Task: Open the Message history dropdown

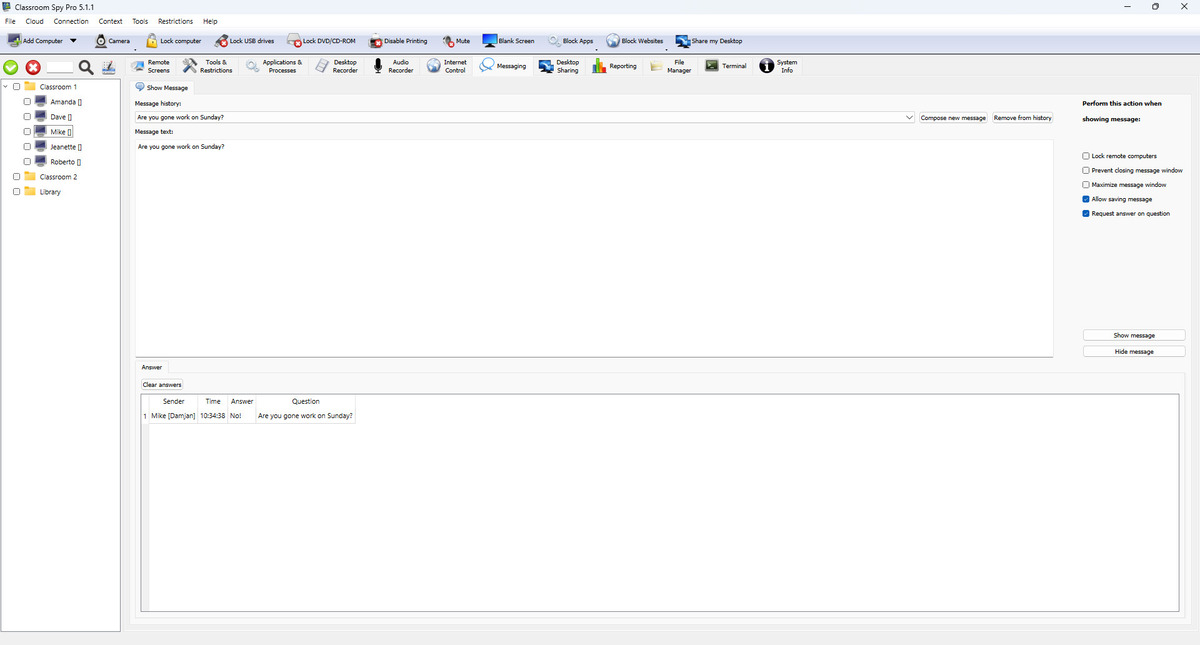Action: point(908,117)
